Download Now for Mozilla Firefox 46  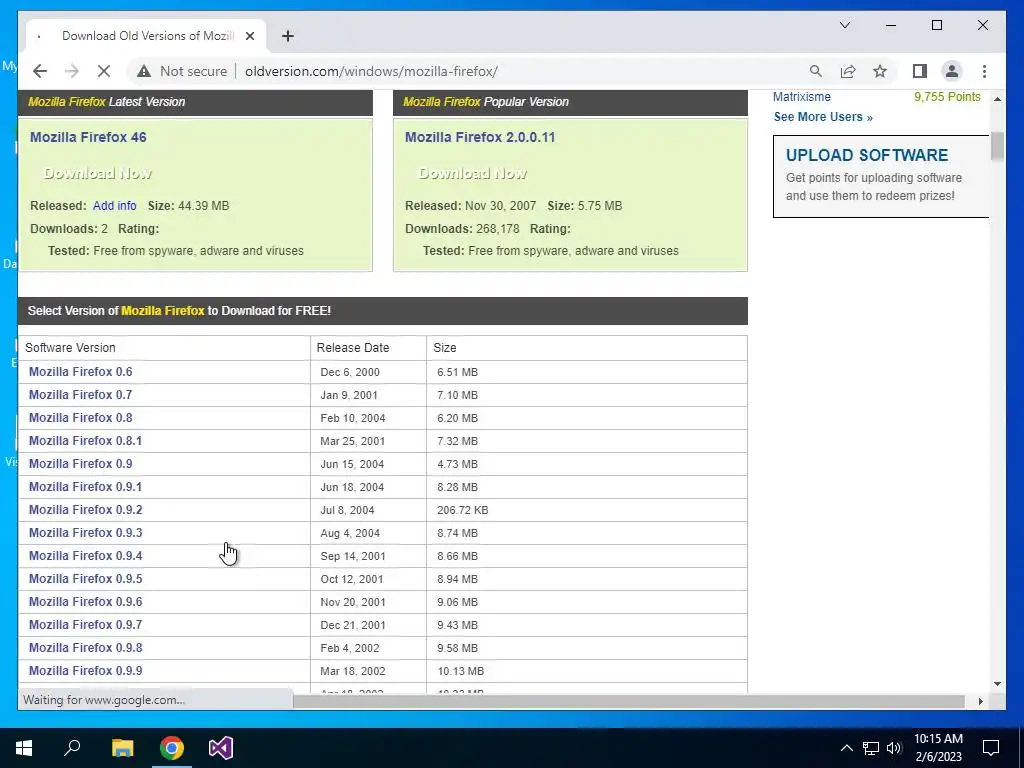pos(98,173)
